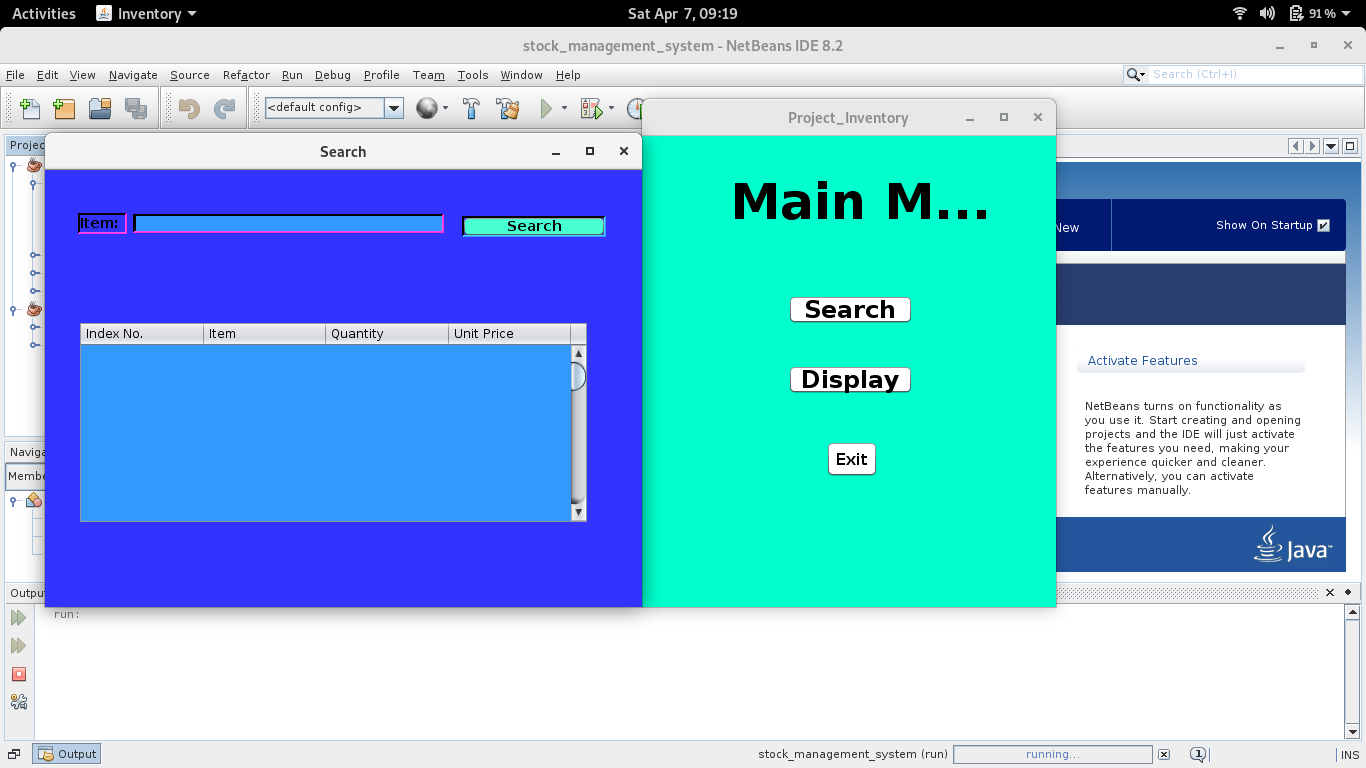The width and height of the screenshot is (1366, 768).
Task: Click the NetBeans search box
Action: [x=1255, y=74]
